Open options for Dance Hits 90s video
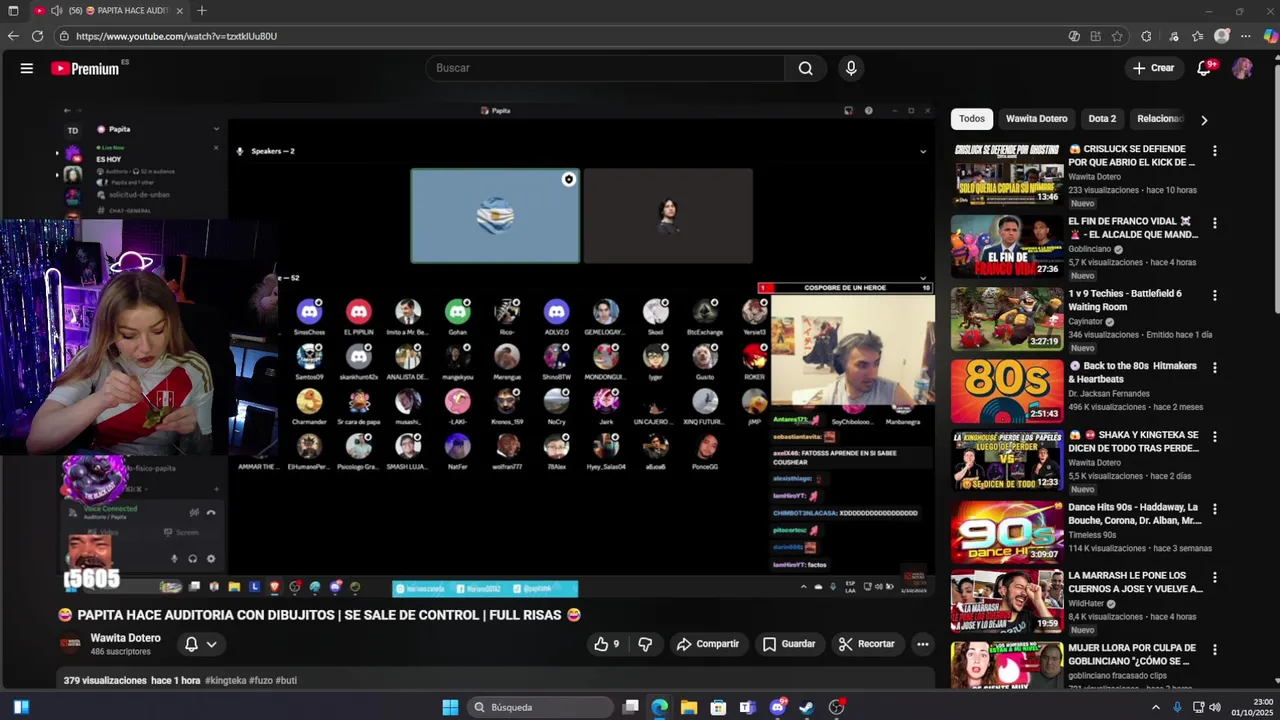The image size is (1280, 720). click(x=1215, y=509)
